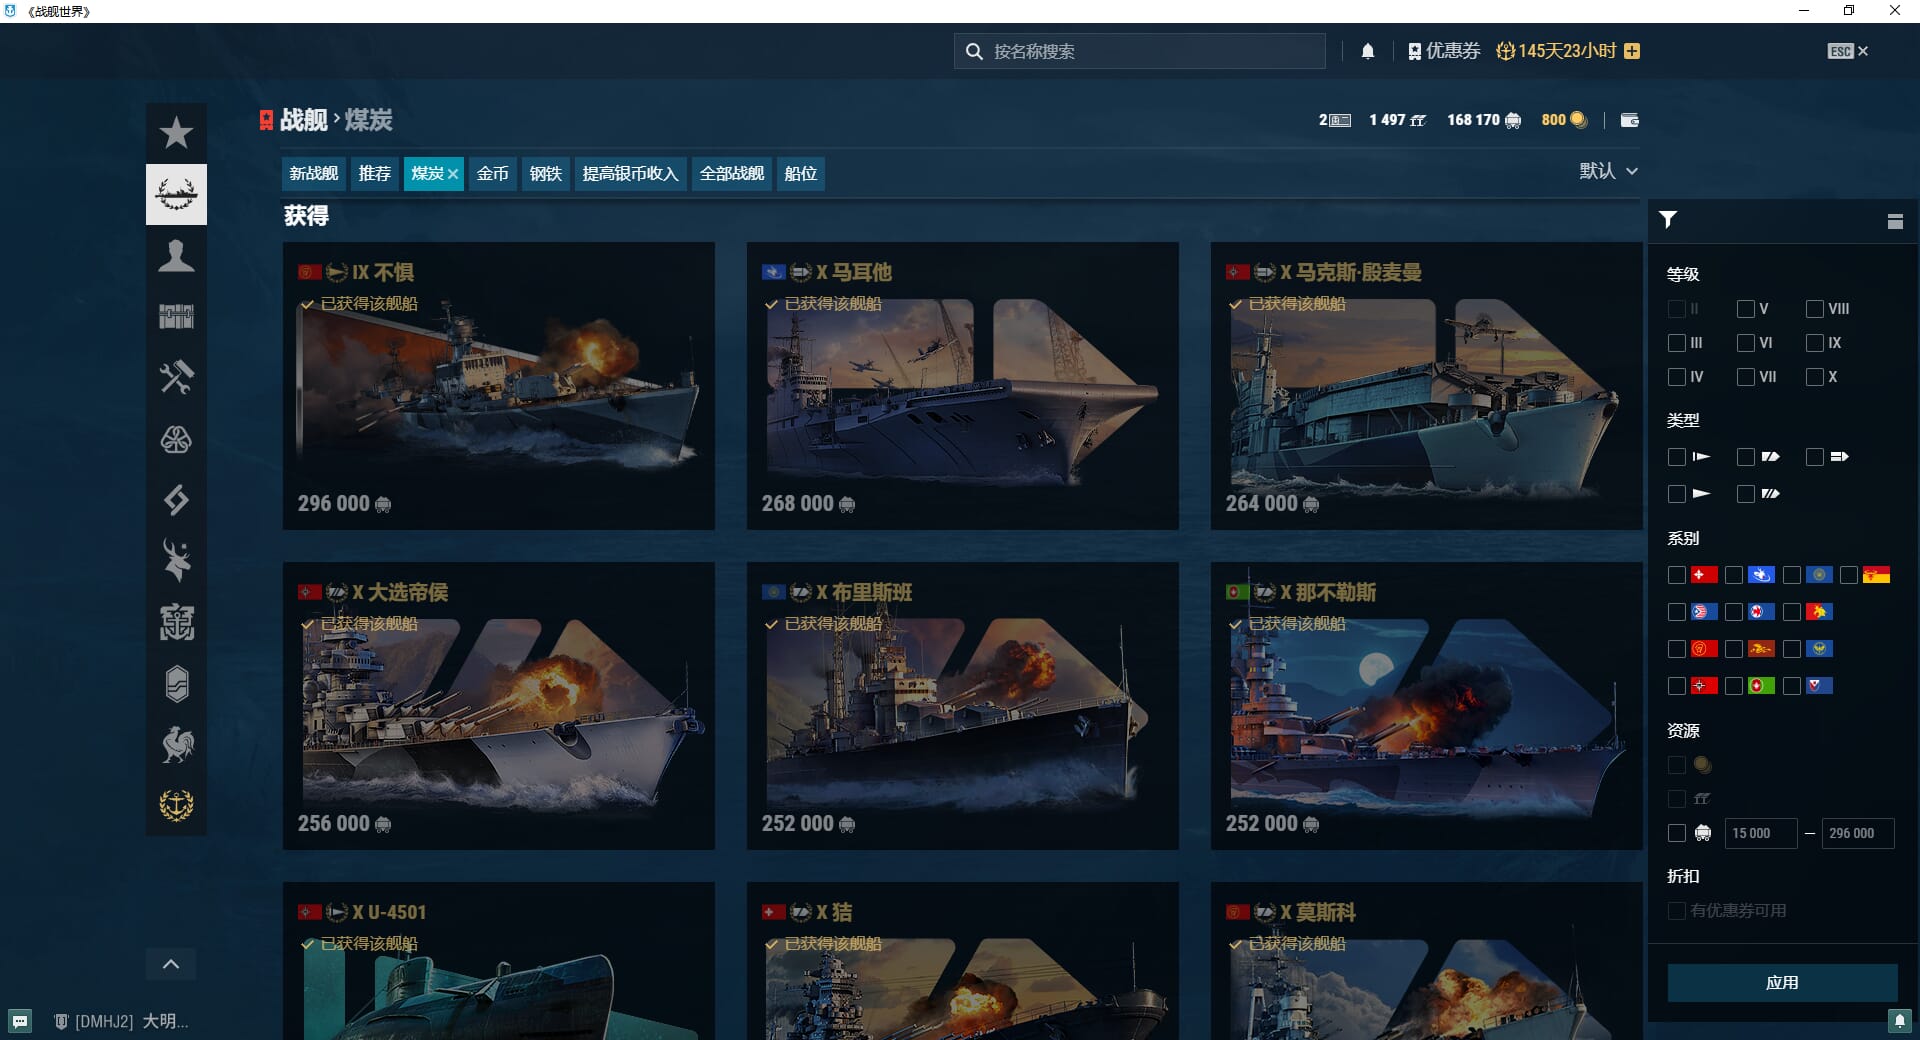Click the star favorites icon in sidebar
The width and height of the screenshot is (1920, 1040).
click(x=176, y=133)
